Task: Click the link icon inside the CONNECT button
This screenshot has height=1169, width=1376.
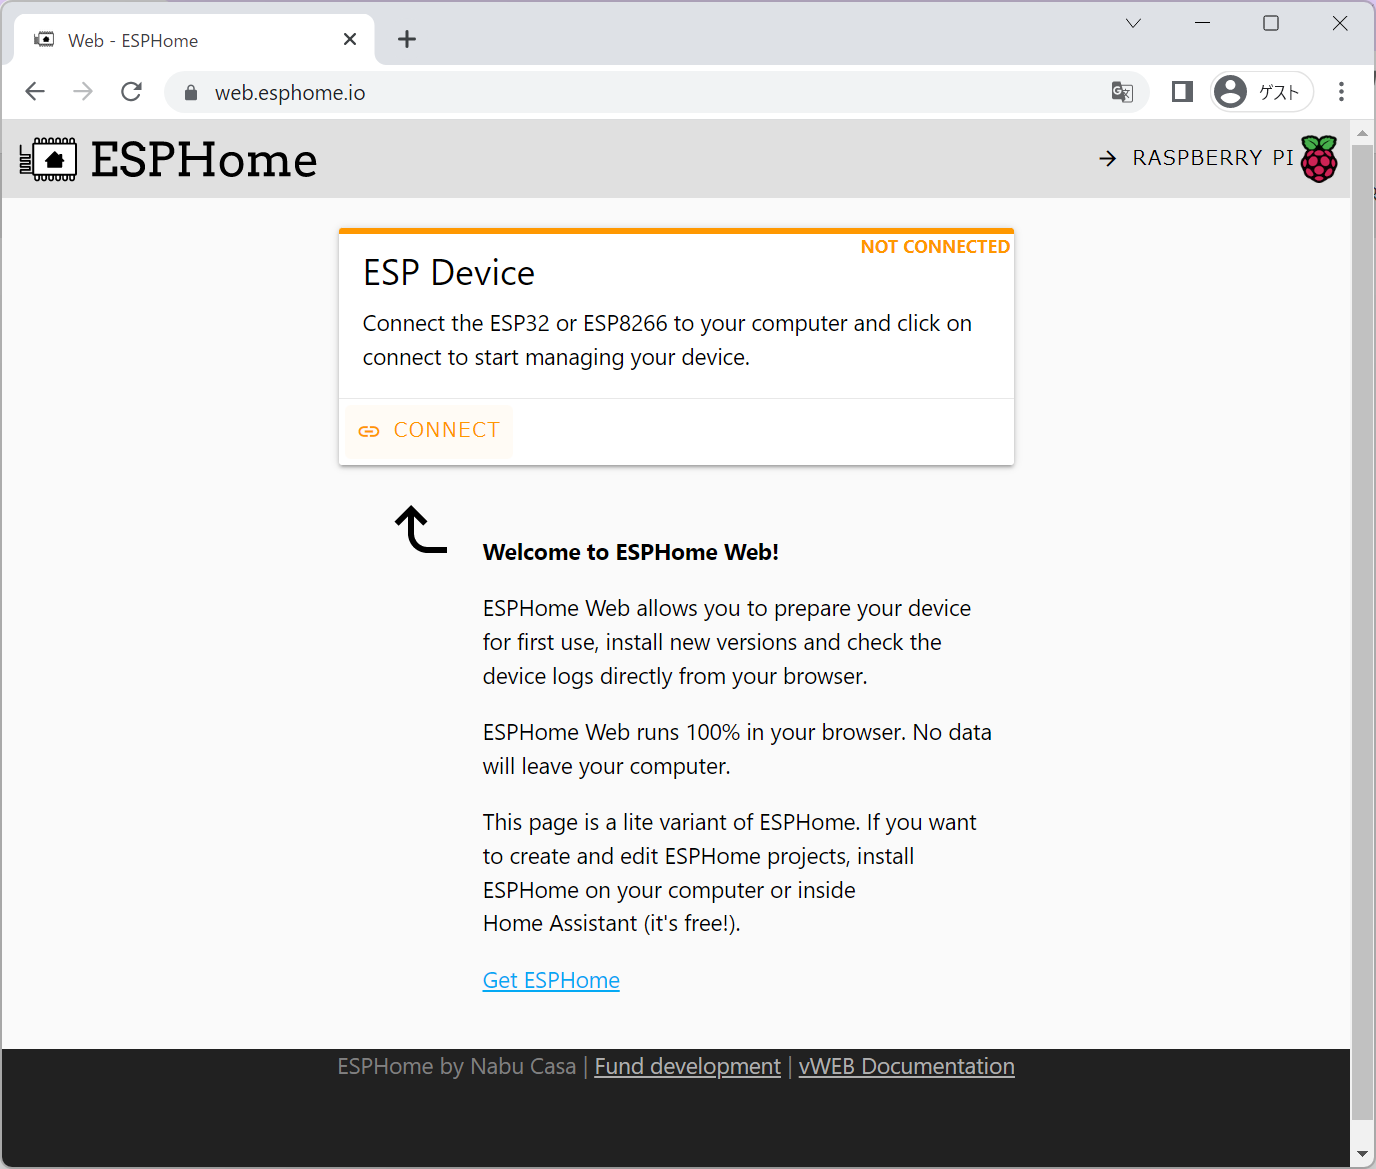Action: (369, 430)
